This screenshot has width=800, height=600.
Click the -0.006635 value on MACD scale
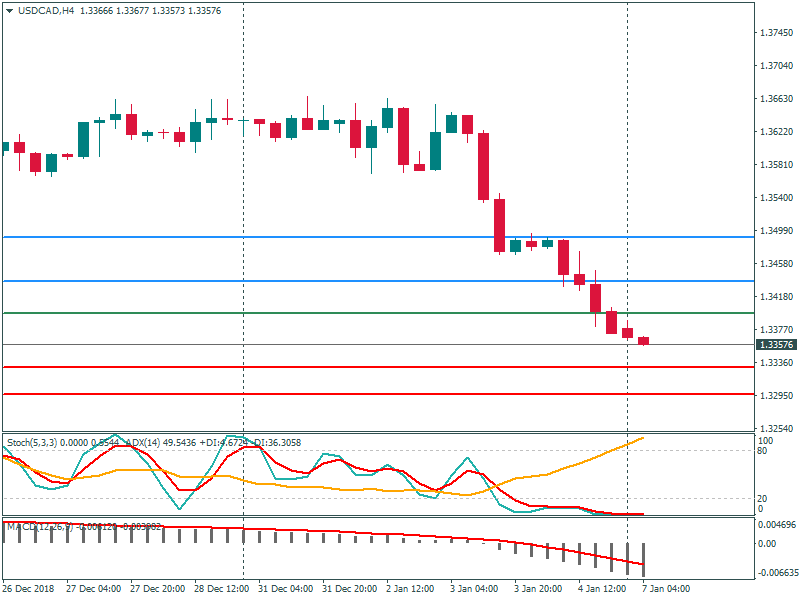[778, 573]
